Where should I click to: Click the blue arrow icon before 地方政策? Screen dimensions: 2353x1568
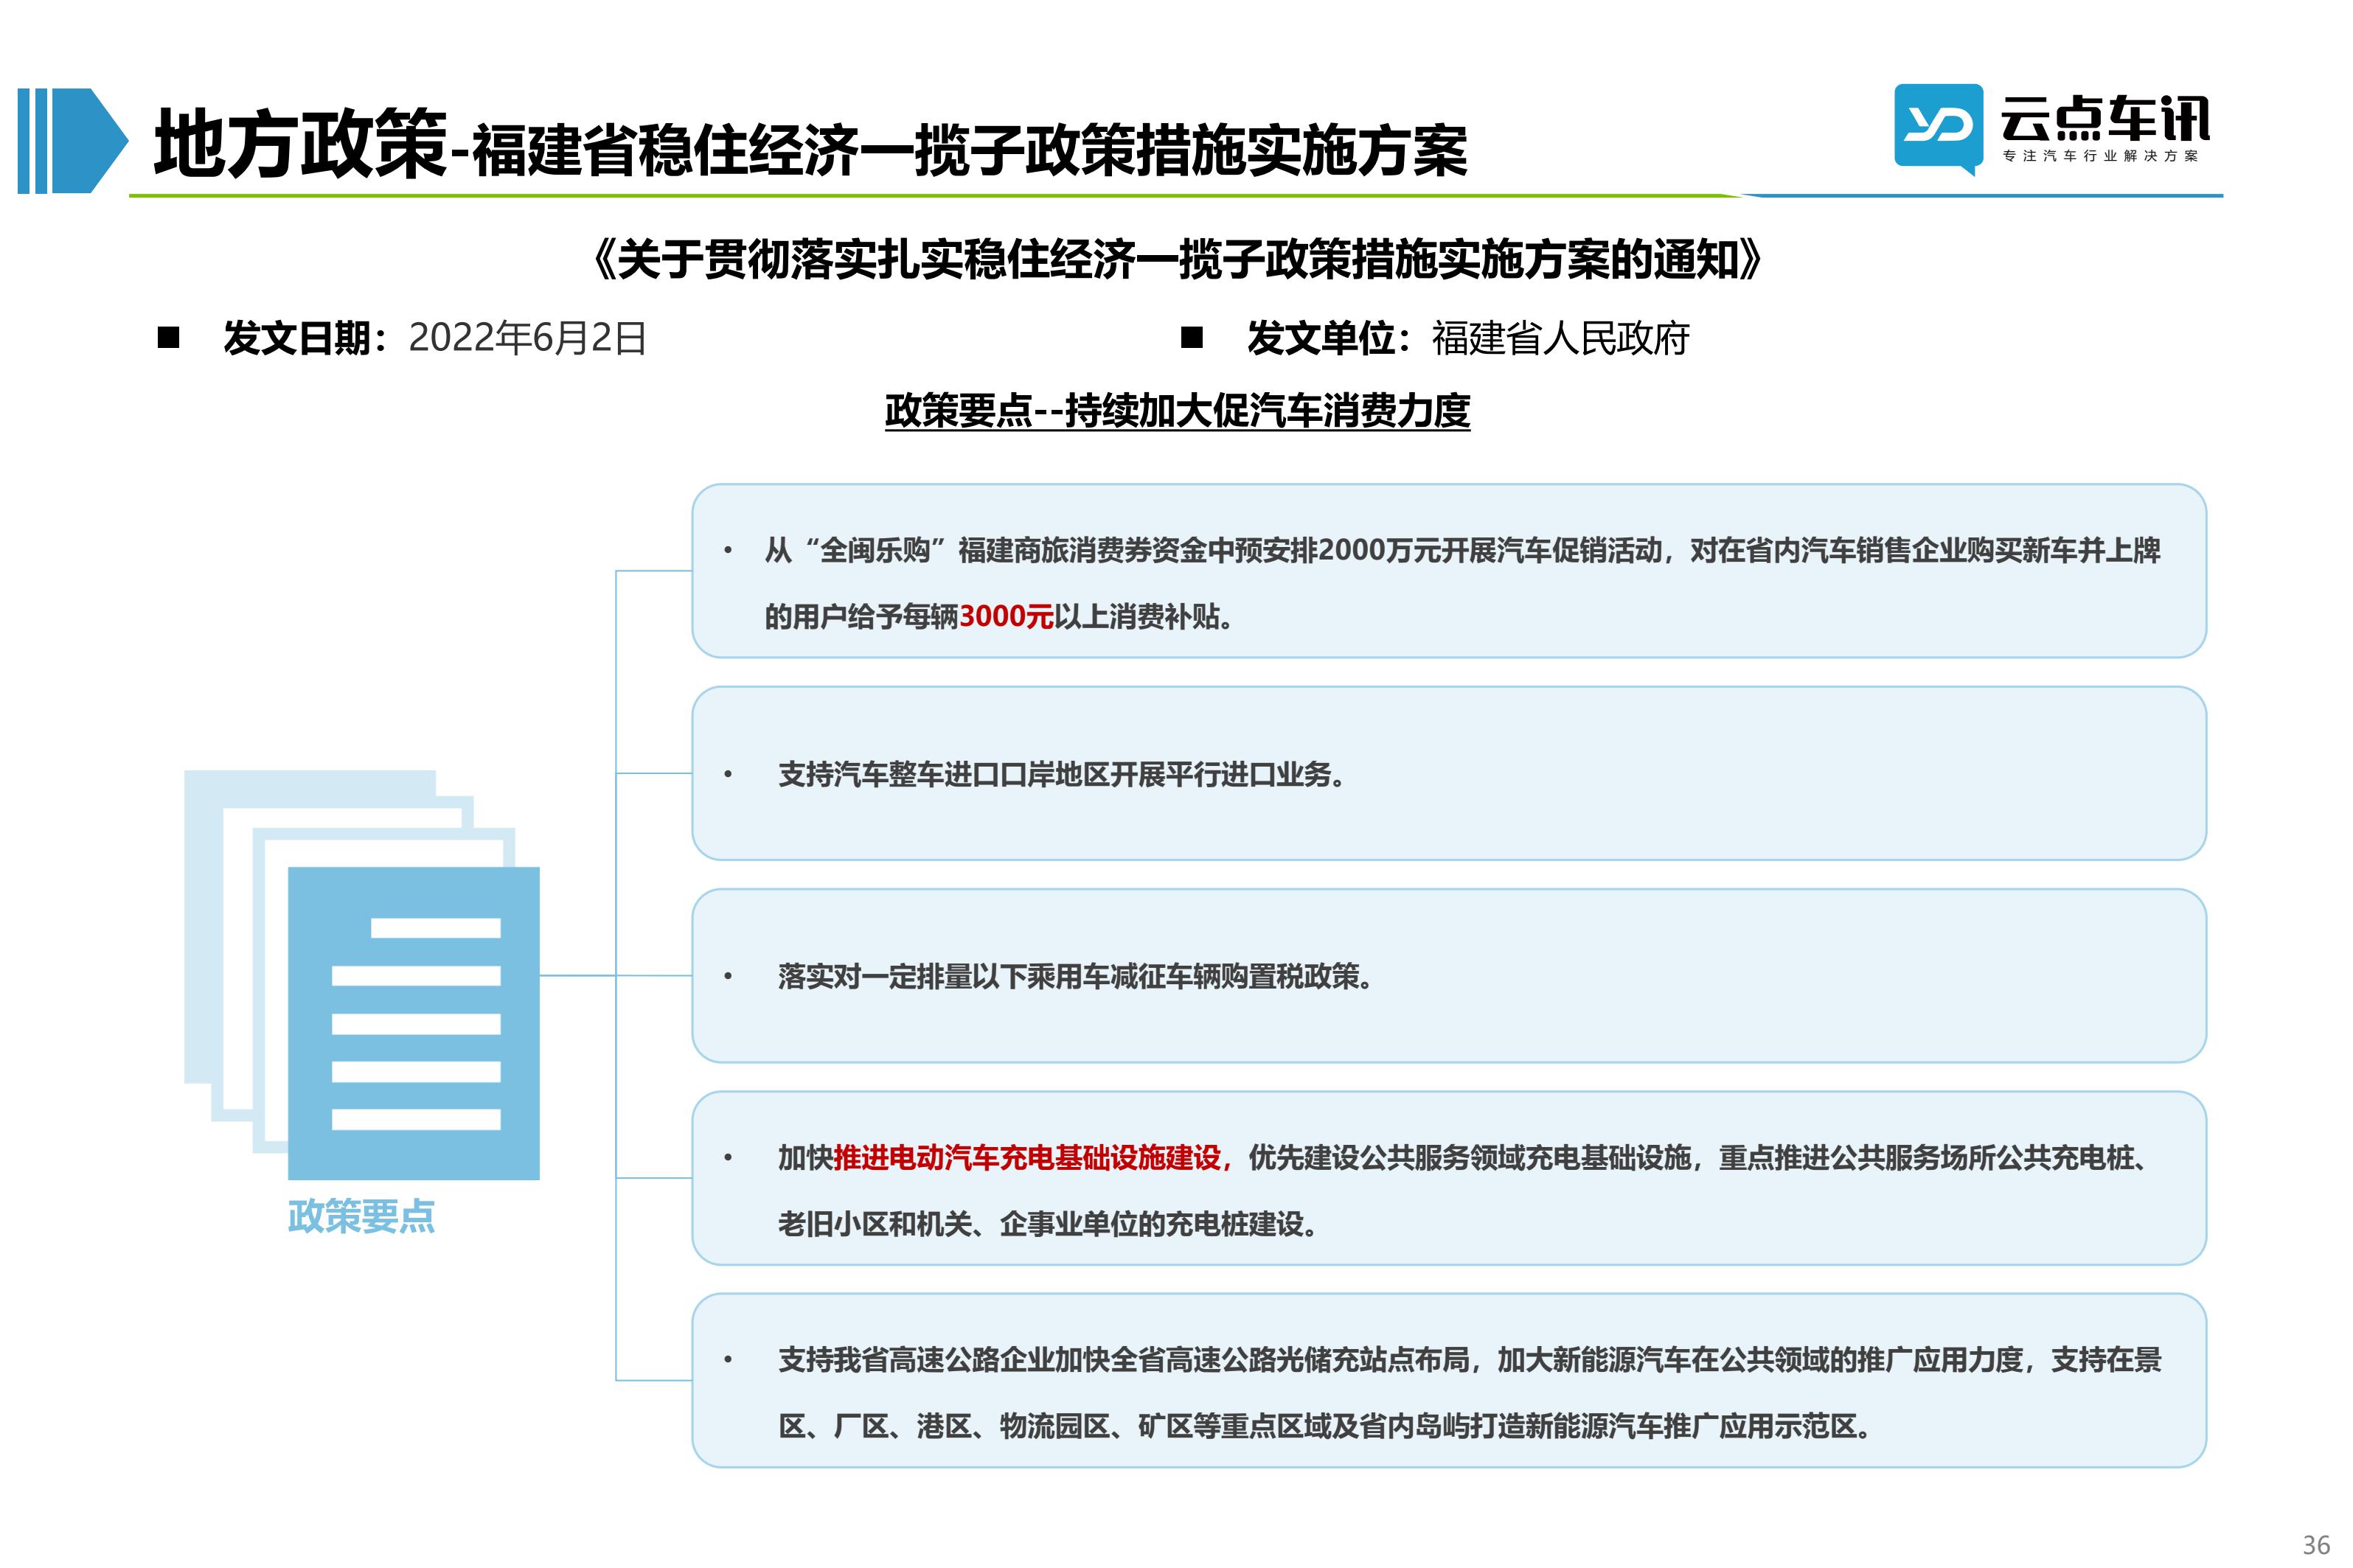tap(72, 140)
